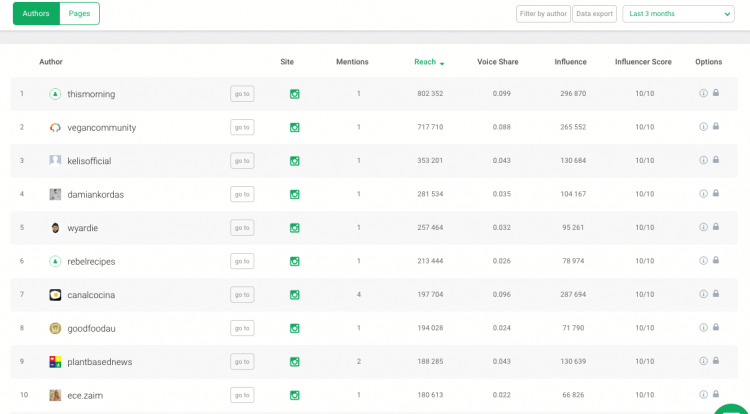Click vegancommunity author avatar
This screenshot has height=414, width=750.
55,128
